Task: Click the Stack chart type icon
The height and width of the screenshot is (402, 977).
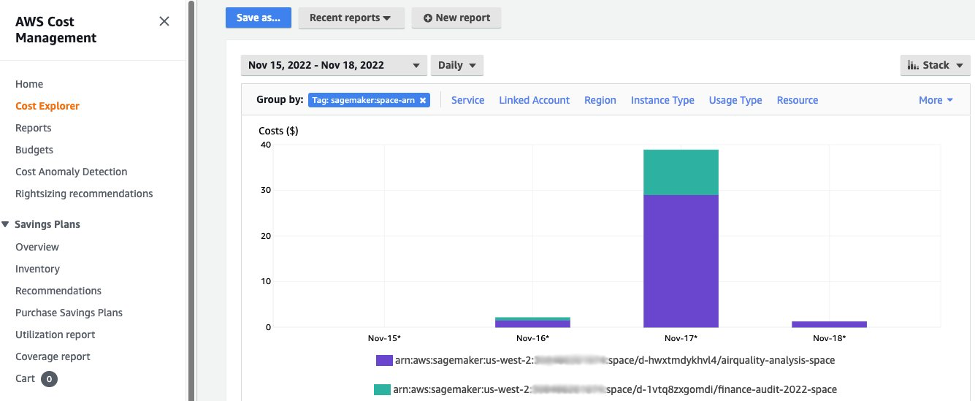Action: point(913,65)
